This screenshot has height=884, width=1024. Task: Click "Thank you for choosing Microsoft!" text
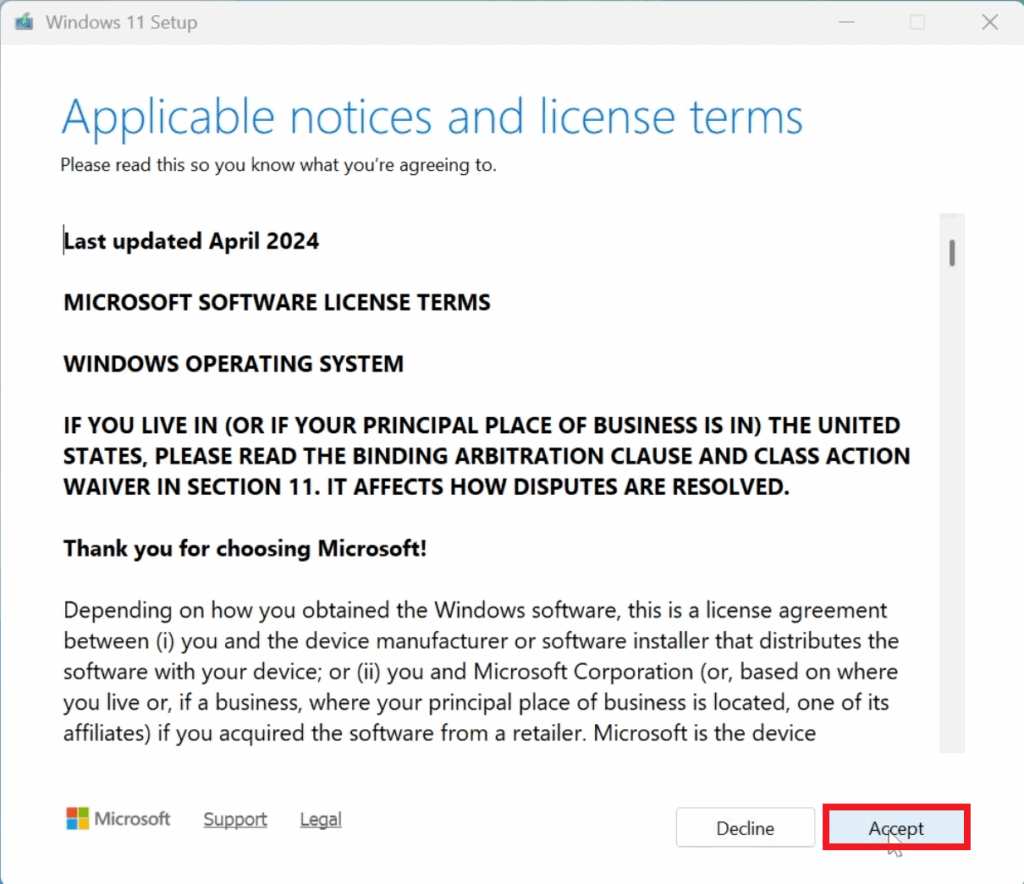245,548
